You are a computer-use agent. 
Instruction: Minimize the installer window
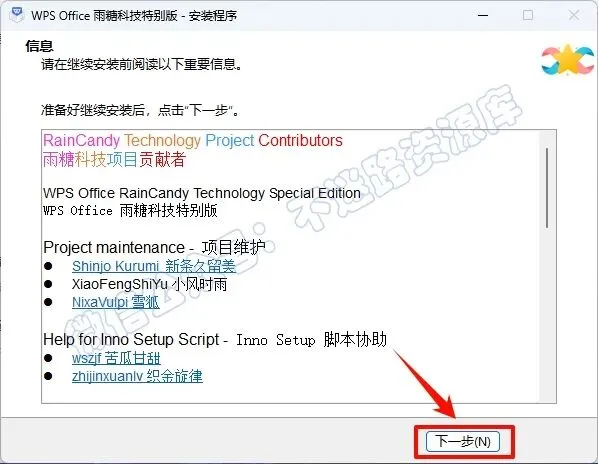pyautogui.click(x=483, y=15)
